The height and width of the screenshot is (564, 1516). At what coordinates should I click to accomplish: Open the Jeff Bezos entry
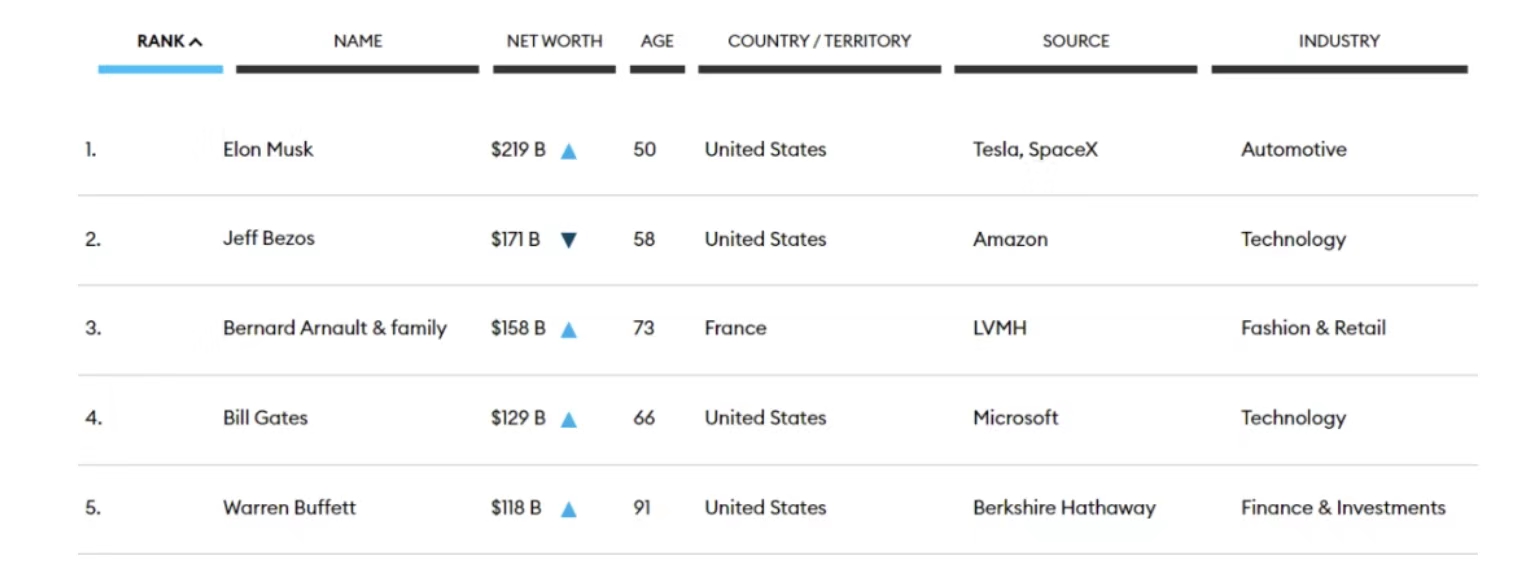click(268, 239)
